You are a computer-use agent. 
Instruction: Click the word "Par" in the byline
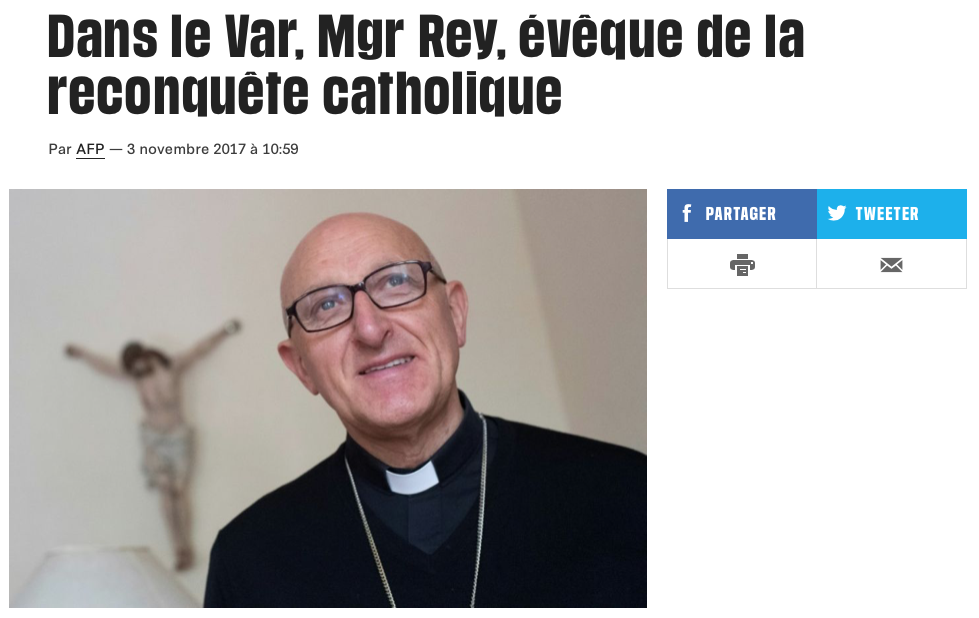pos(60,149)
